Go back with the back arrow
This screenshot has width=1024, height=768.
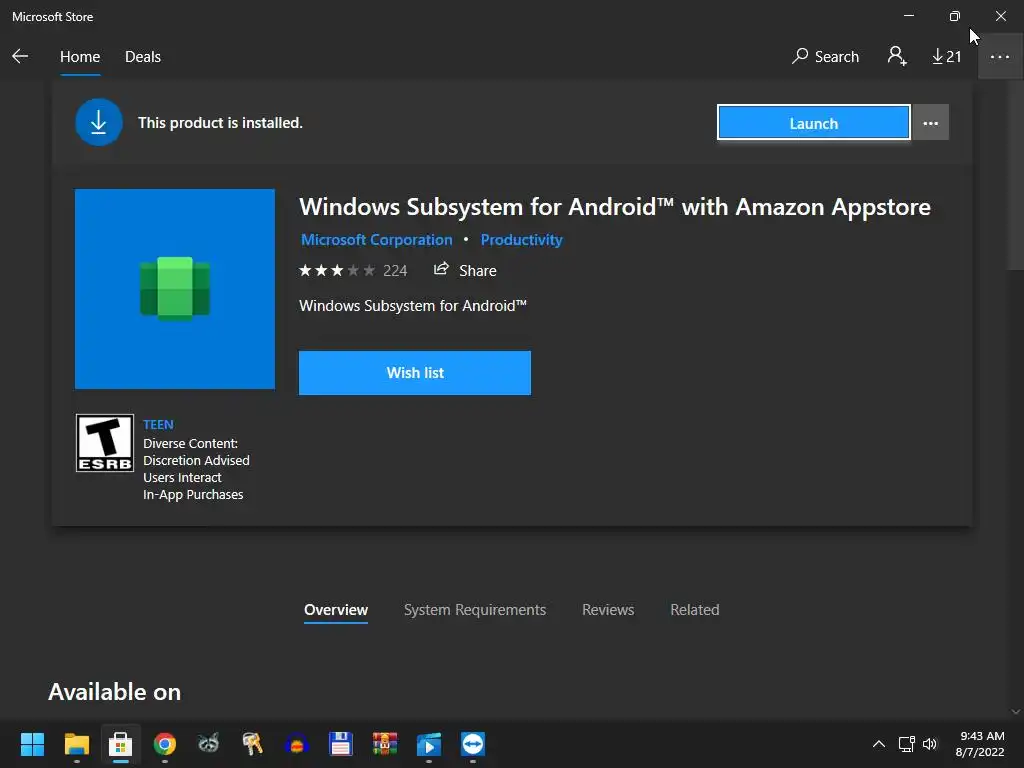(x=20, y=56)
